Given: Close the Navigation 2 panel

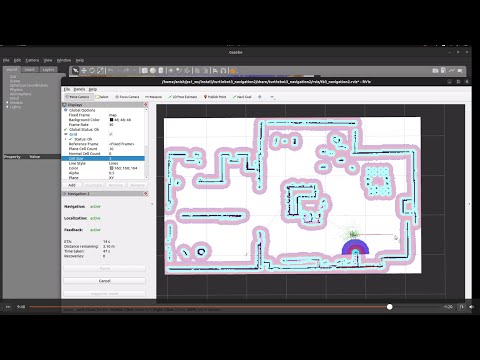Looking at the screenshot, I should [146, 194].
